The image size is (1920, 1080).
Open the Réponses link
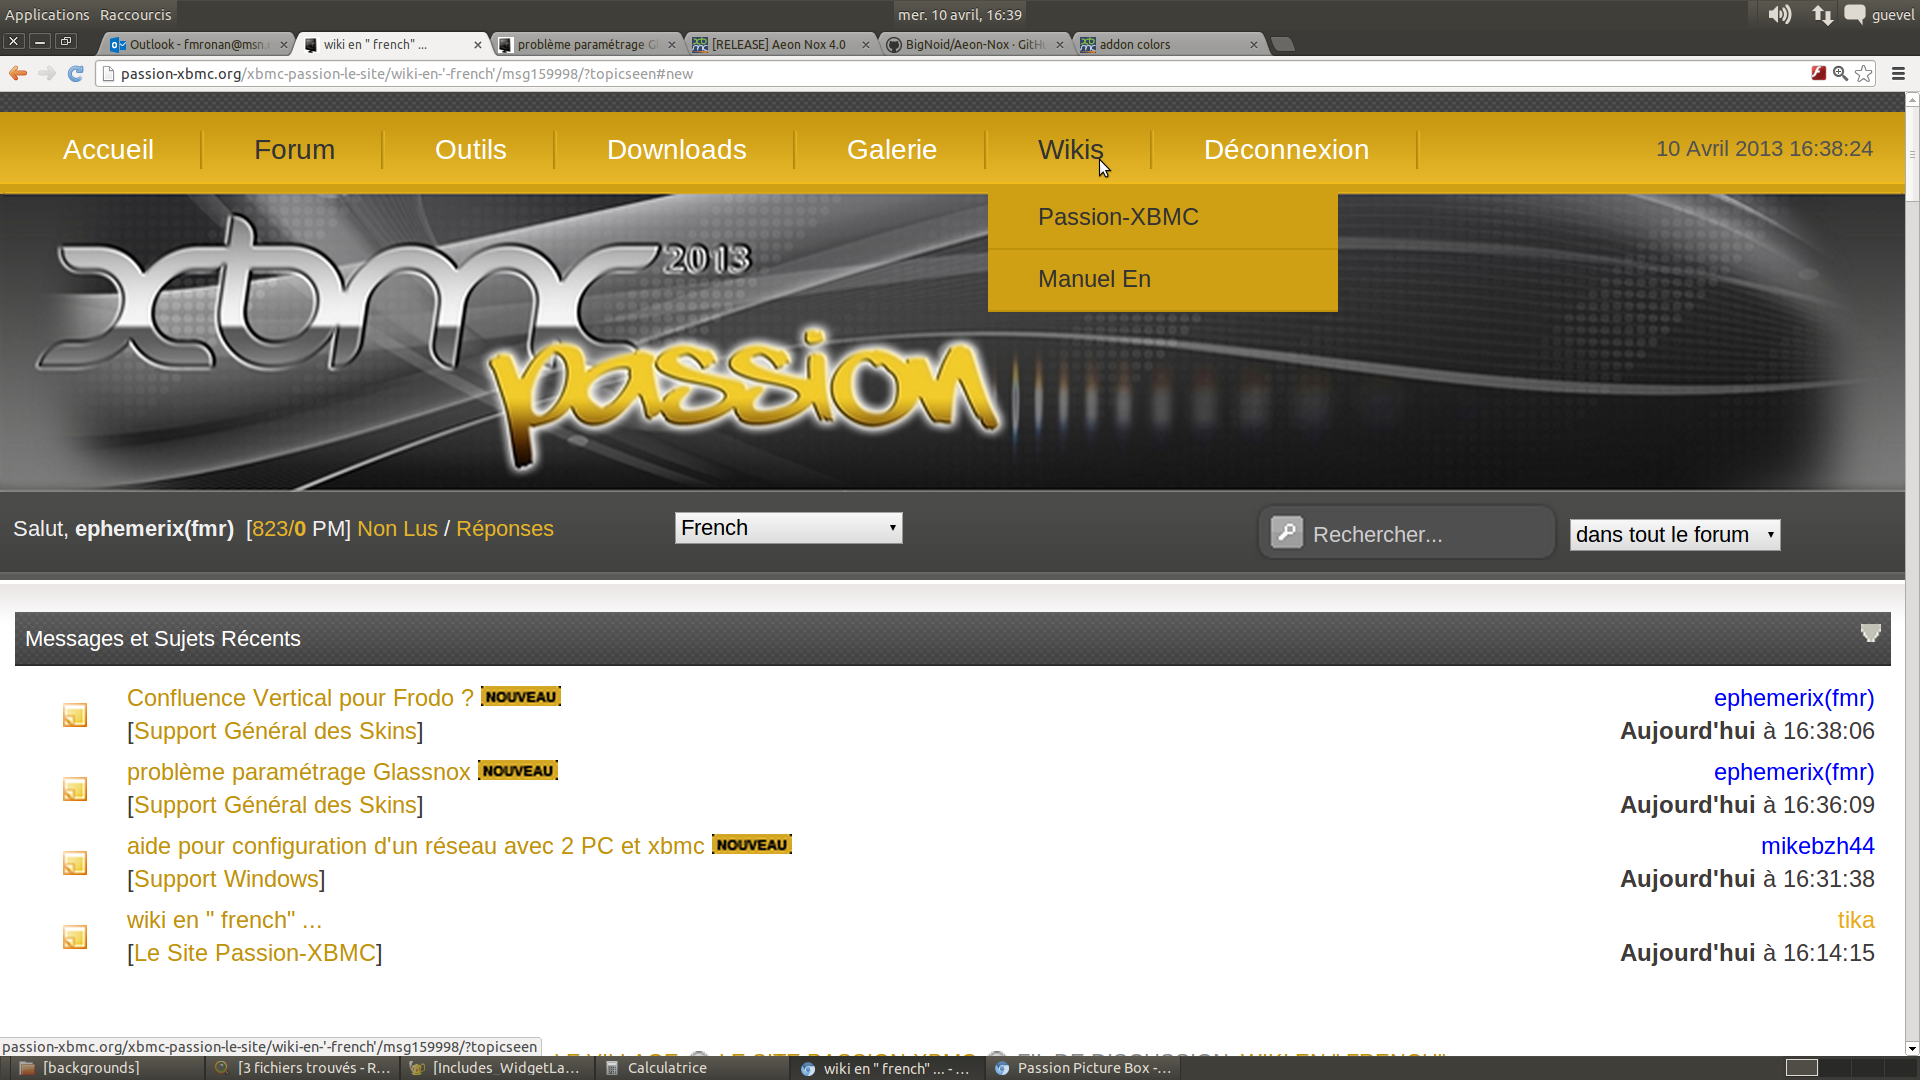[504, 529]
